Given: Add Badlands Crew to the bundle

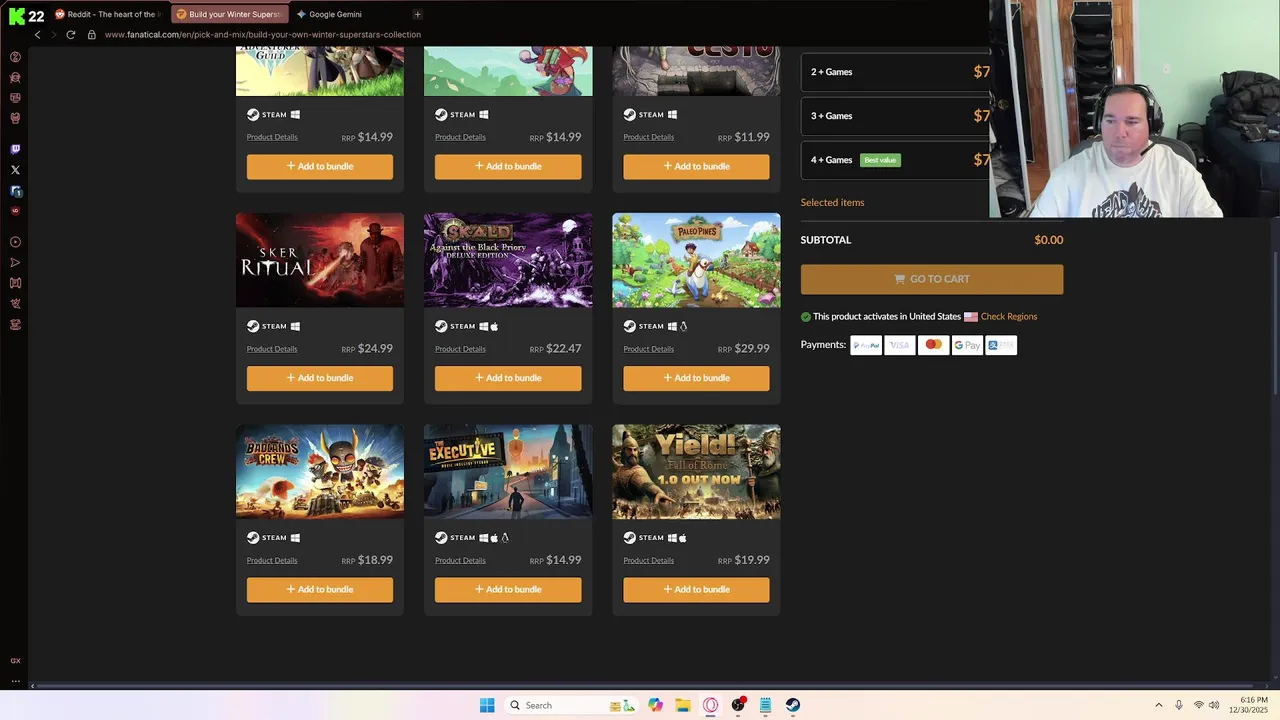Looking at the screenshot, I should click(x=320, y=590).
